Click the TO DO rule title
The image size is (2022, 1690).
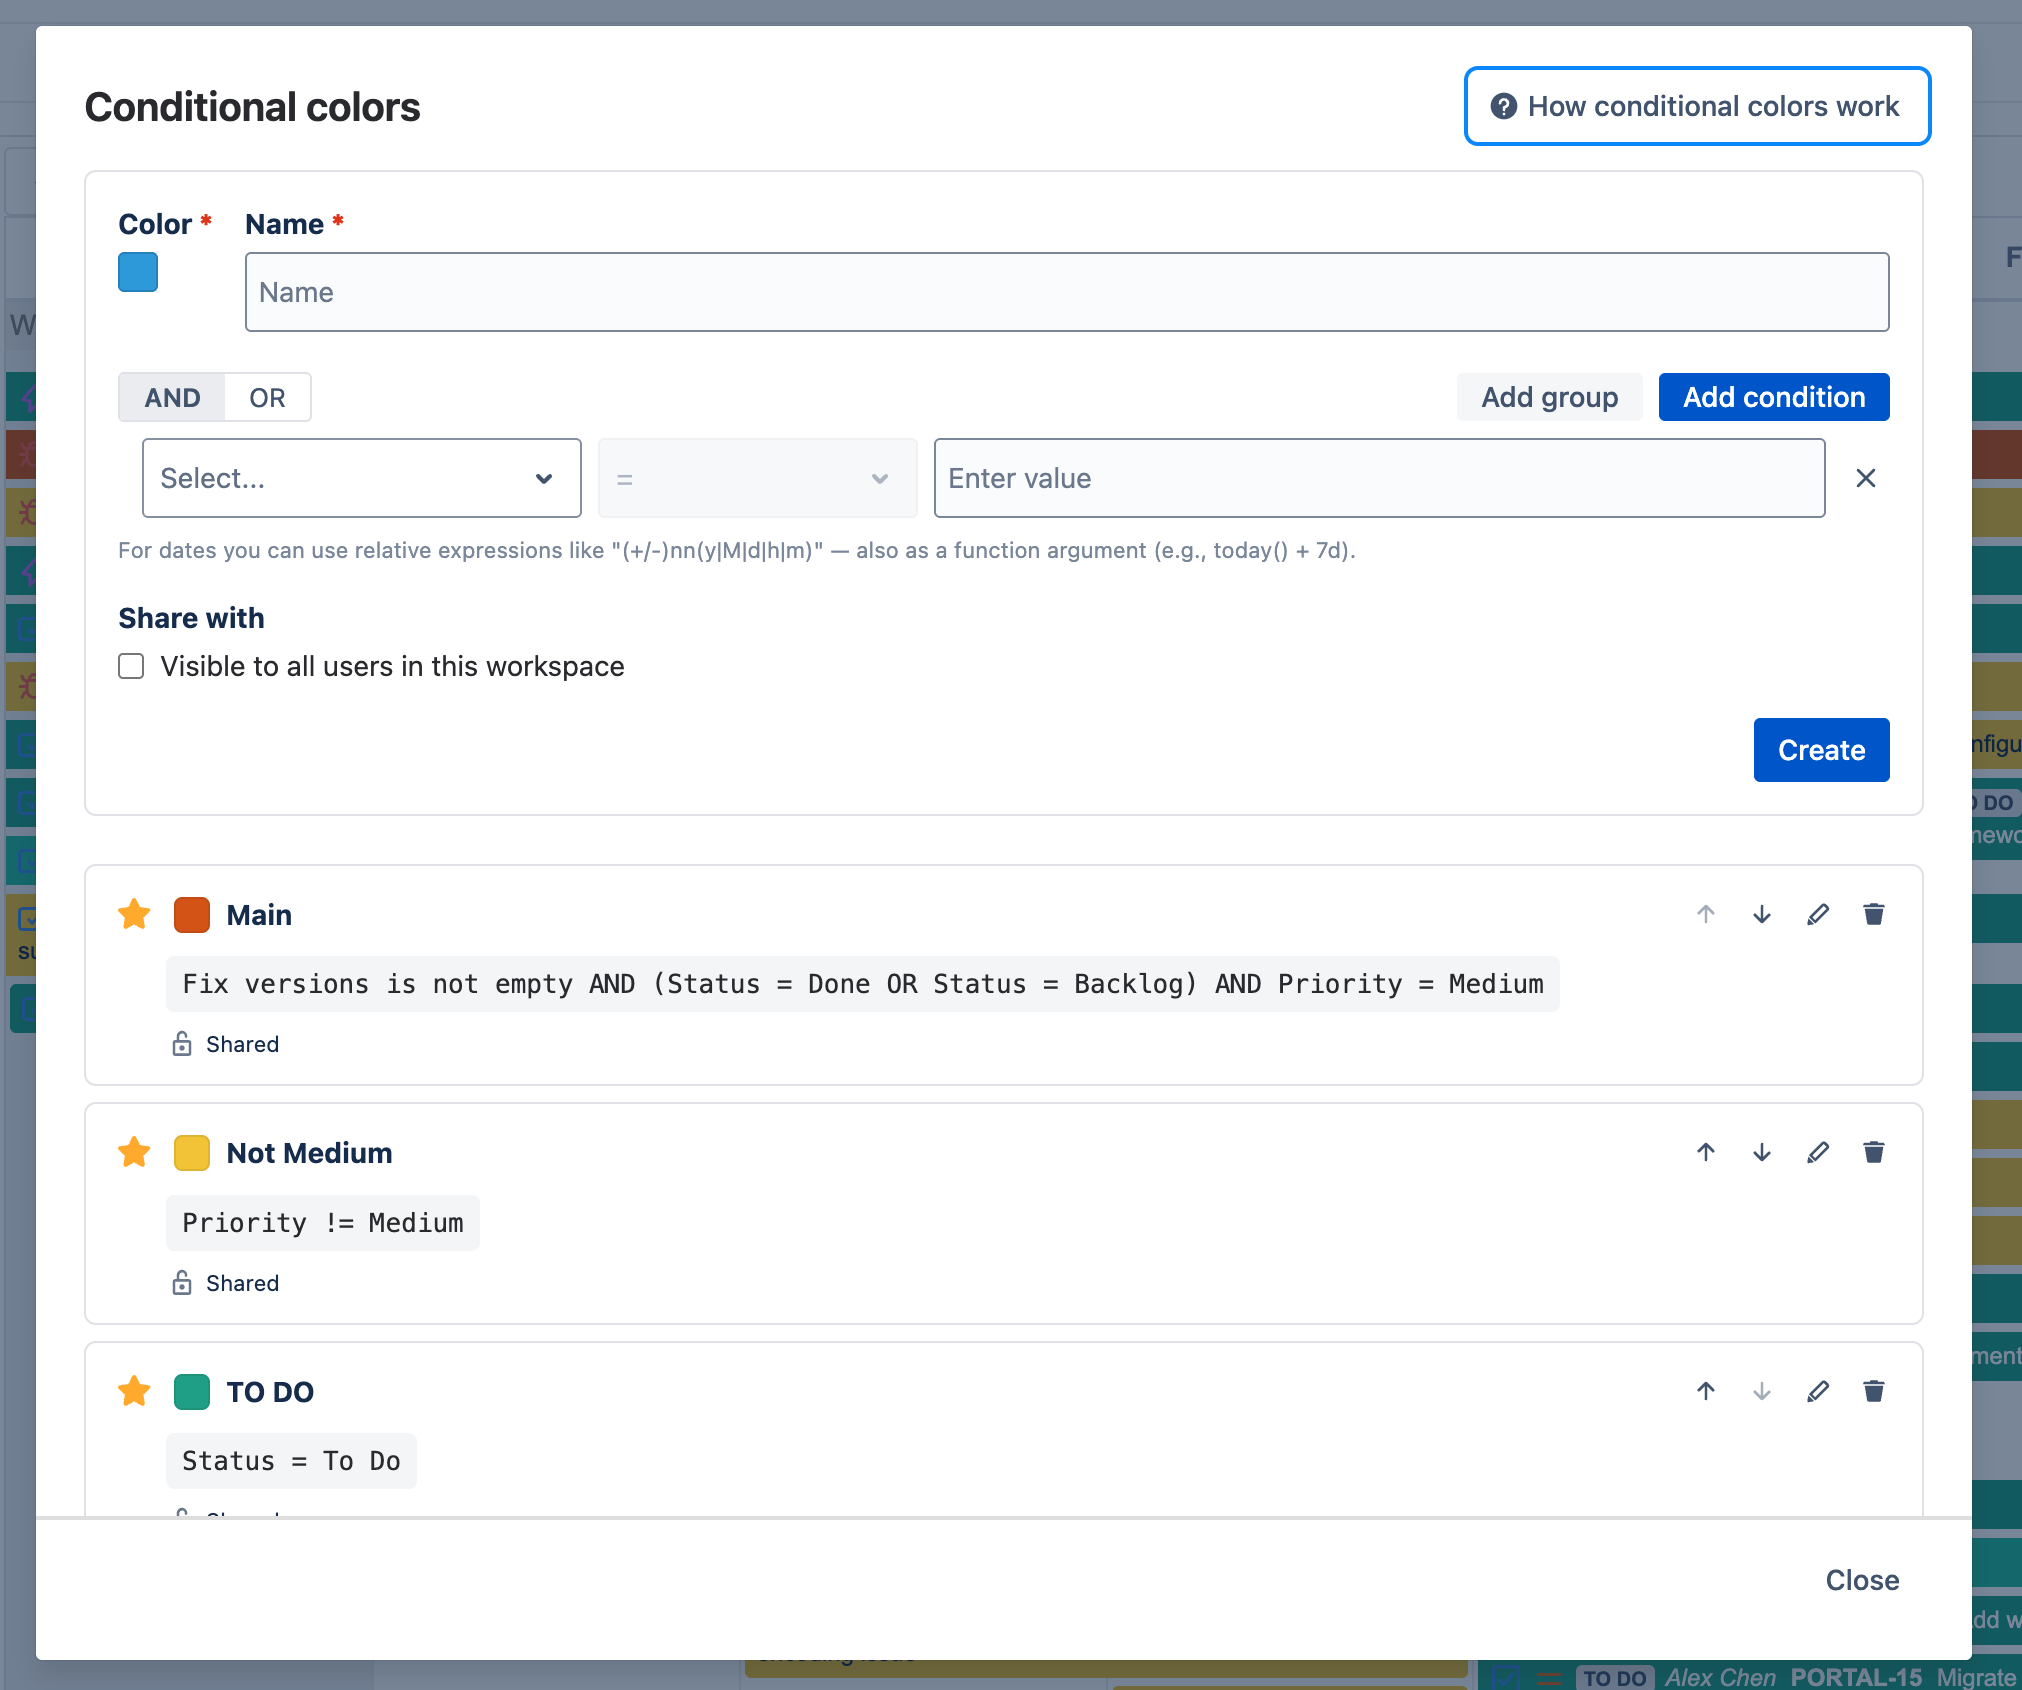point(270,1392)
